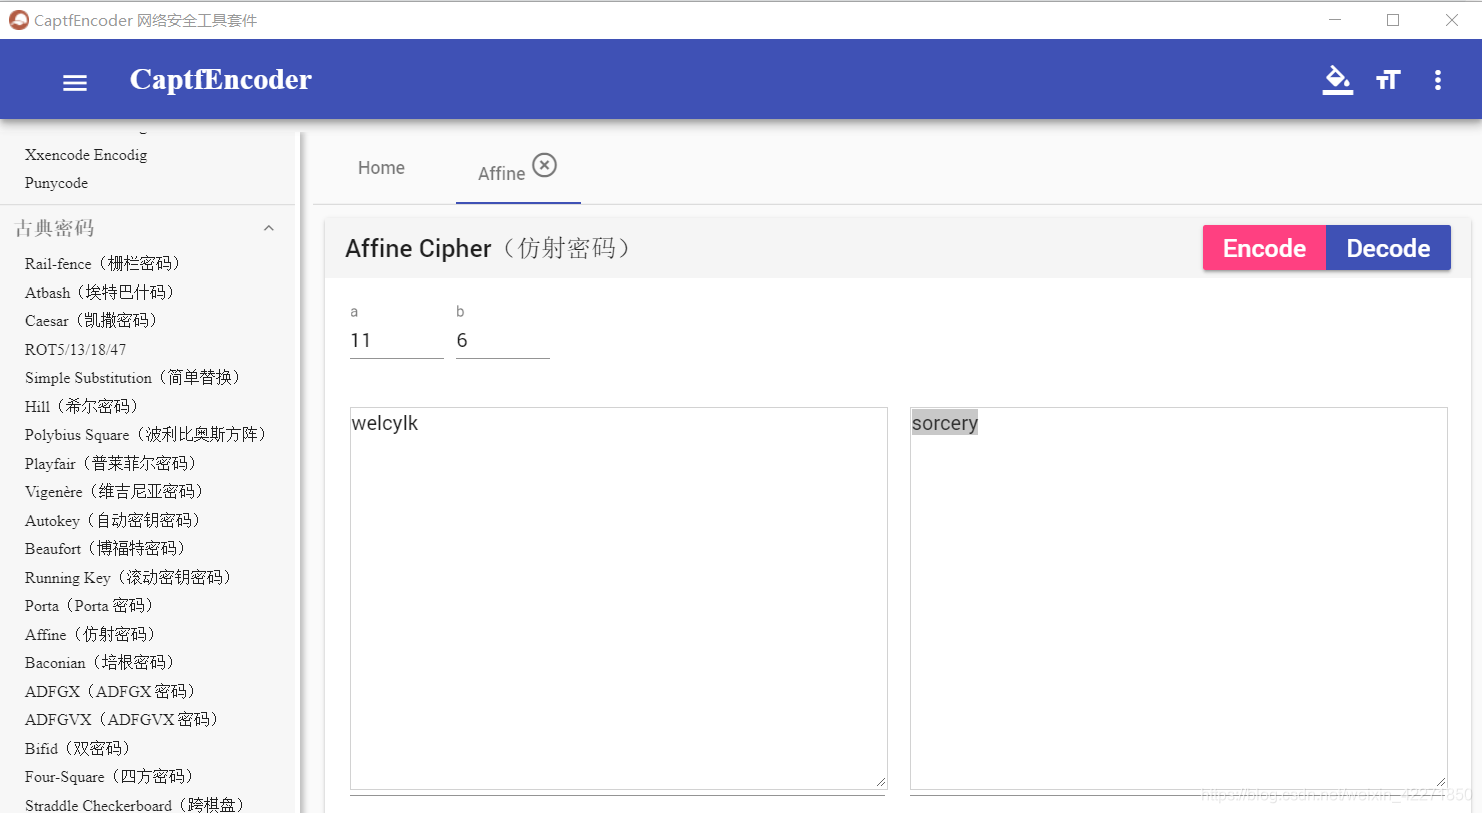The height and width of the screenshot is (813, 1482).
Task: Open Straddle Checkerboard (跨棋盘)
Action: (134, 805)
